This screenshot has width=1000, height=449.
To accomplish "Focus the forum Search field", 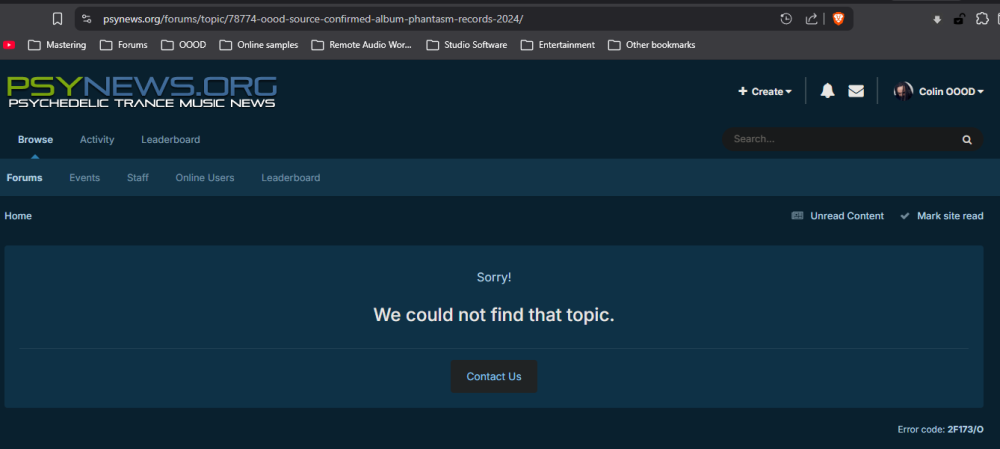I will [x=840, y=140].
